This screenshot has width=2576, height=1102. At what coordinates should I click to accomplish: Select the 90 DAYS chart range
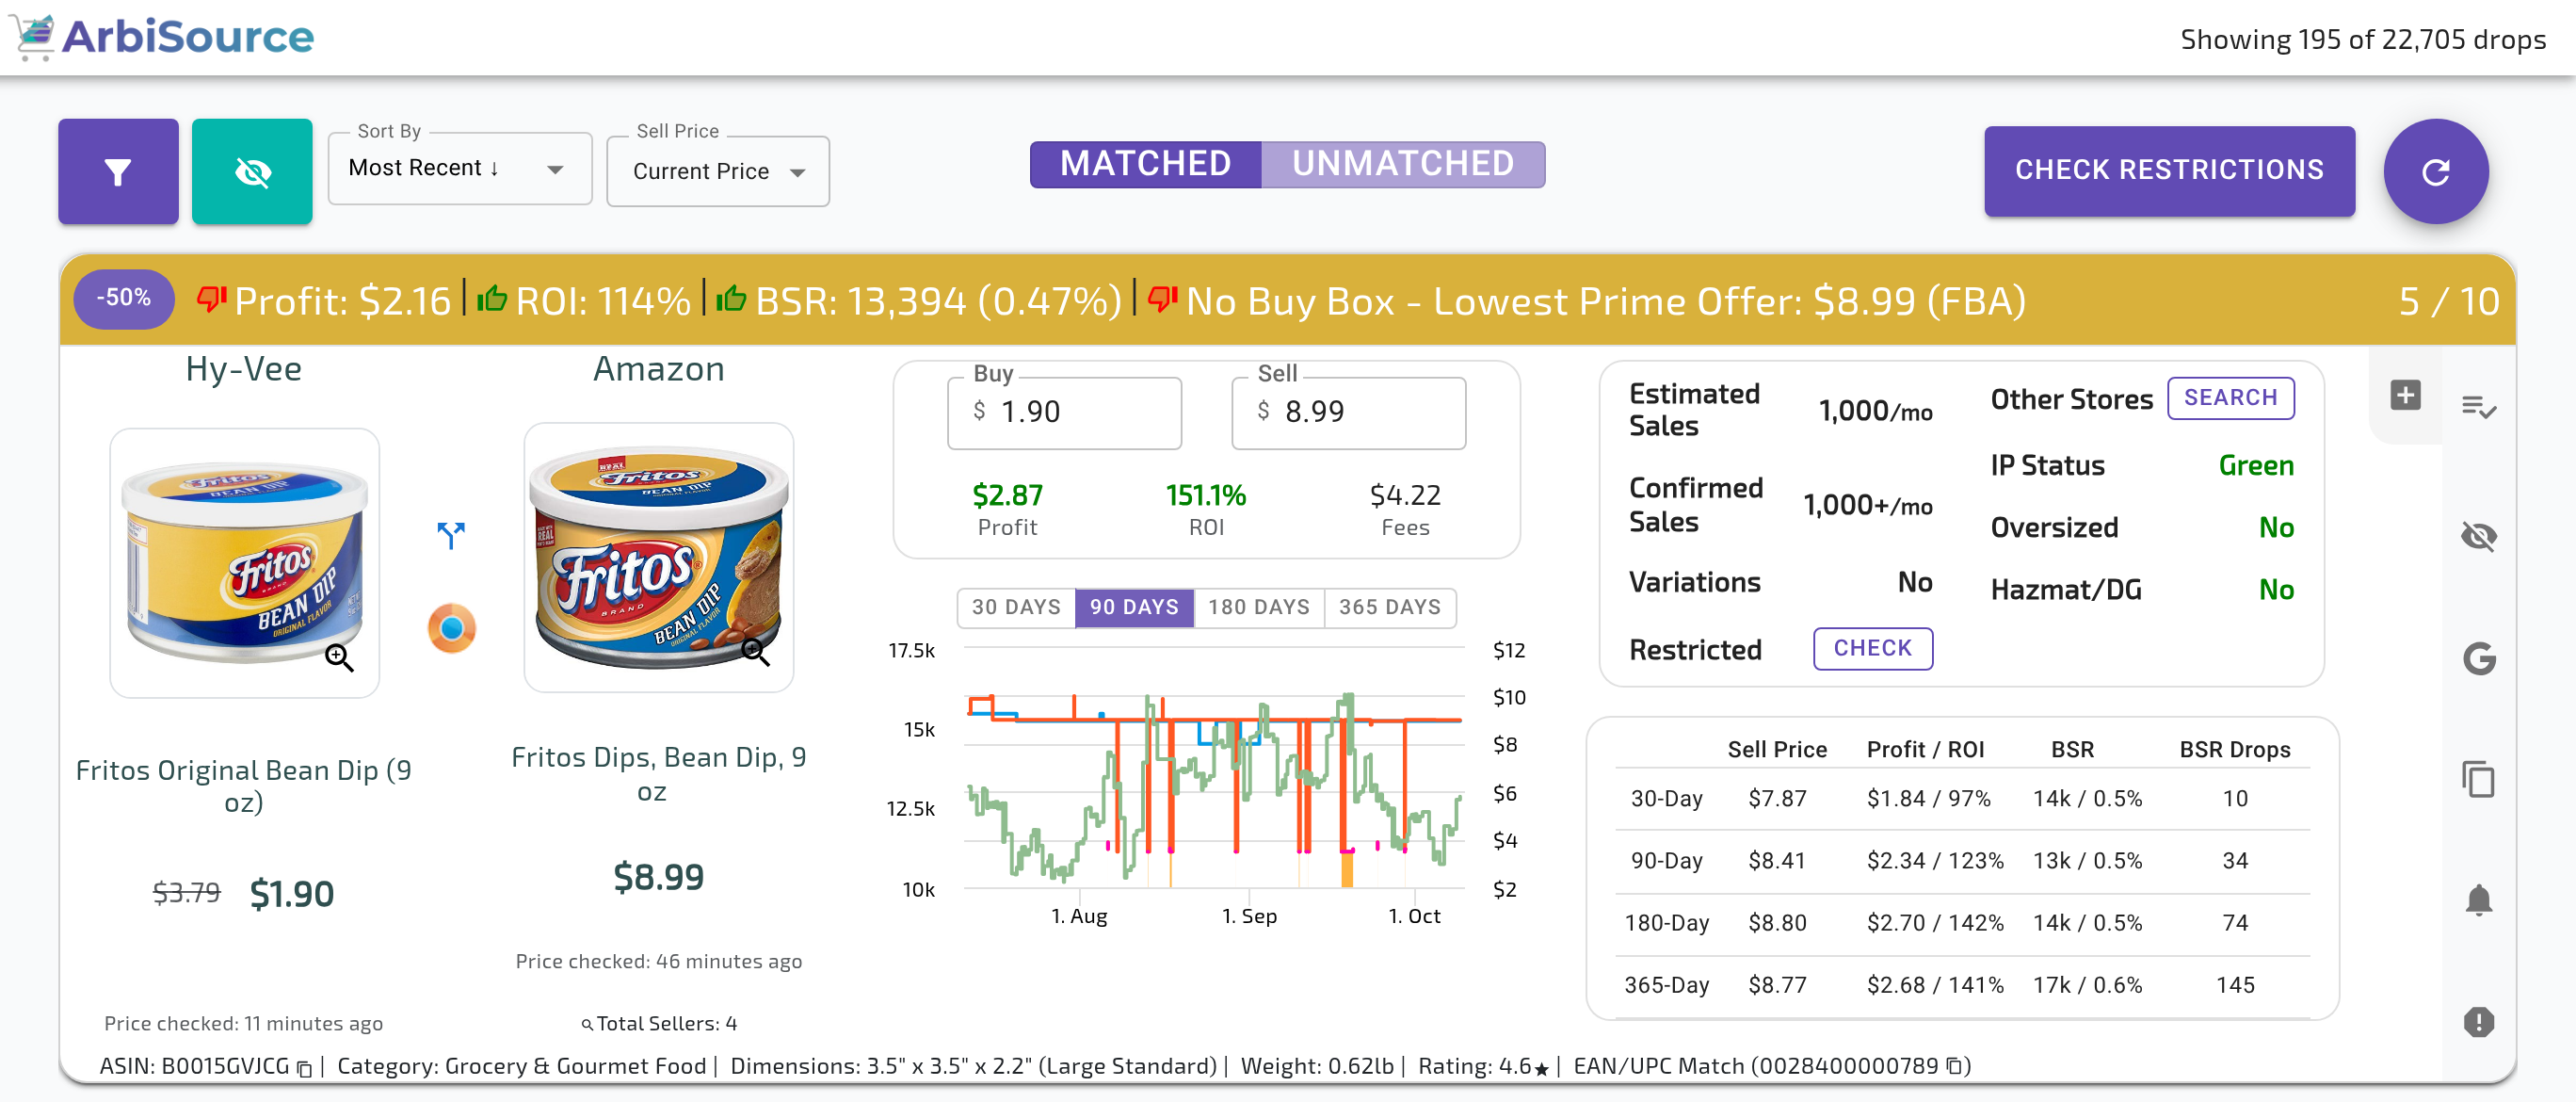(x=1134, y=607)
